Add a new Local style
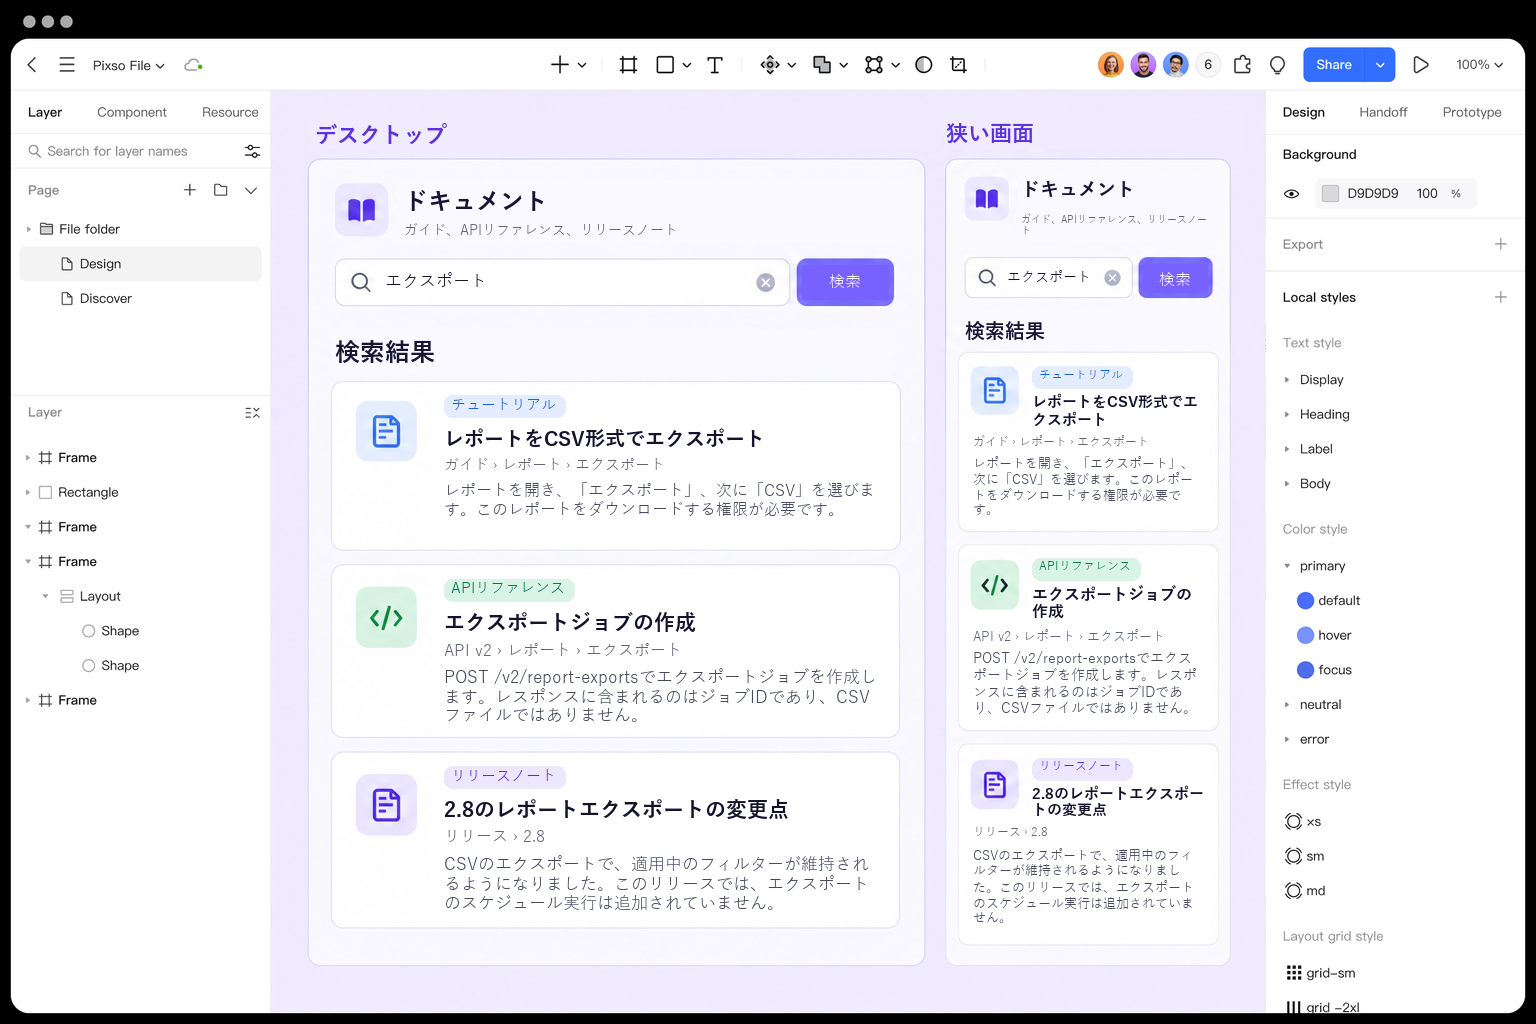1536x1024 pixels. point(1500,297)
